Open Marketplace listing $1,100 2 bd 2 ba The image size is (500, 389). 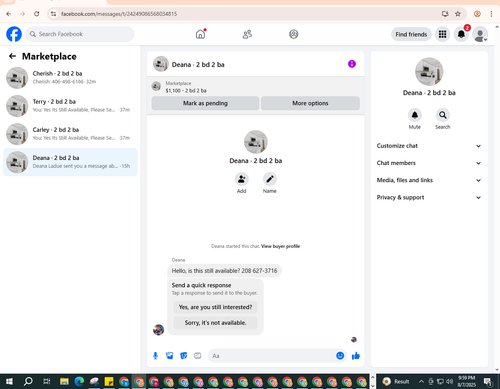[186, 87]
